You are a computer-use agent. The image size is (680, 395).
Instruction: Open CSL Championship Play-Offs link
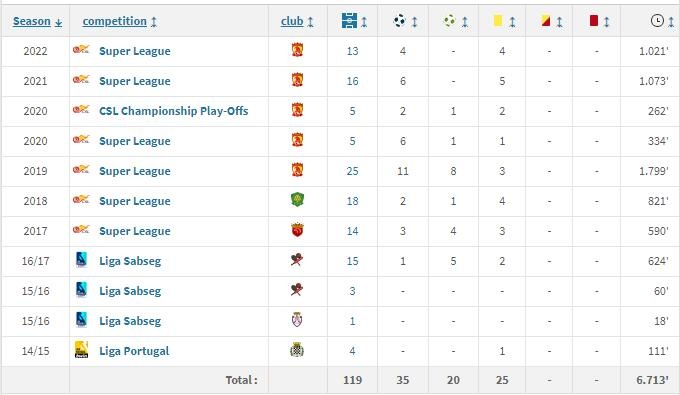click(x=173, y=111)
